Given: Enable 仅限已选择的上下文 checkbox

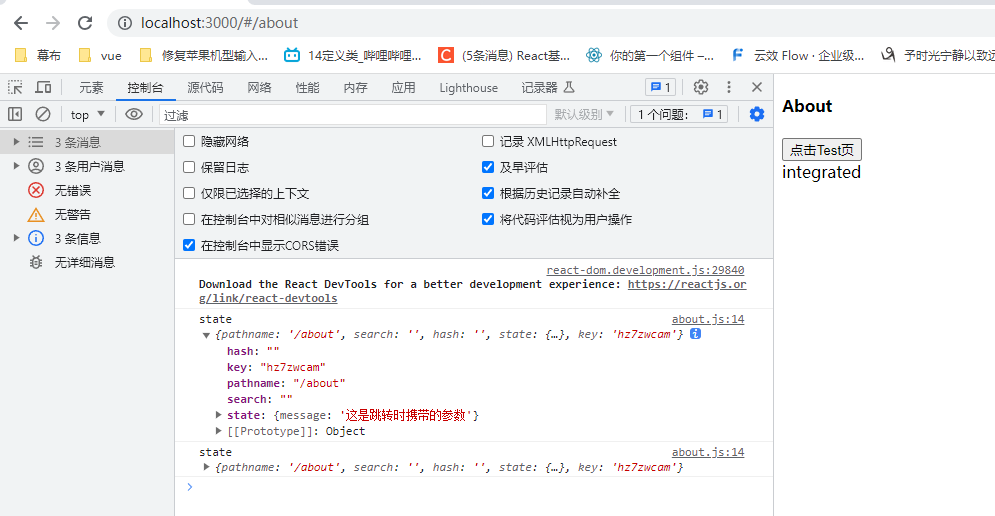Looking at the screenshot, I should pos(189,194).
